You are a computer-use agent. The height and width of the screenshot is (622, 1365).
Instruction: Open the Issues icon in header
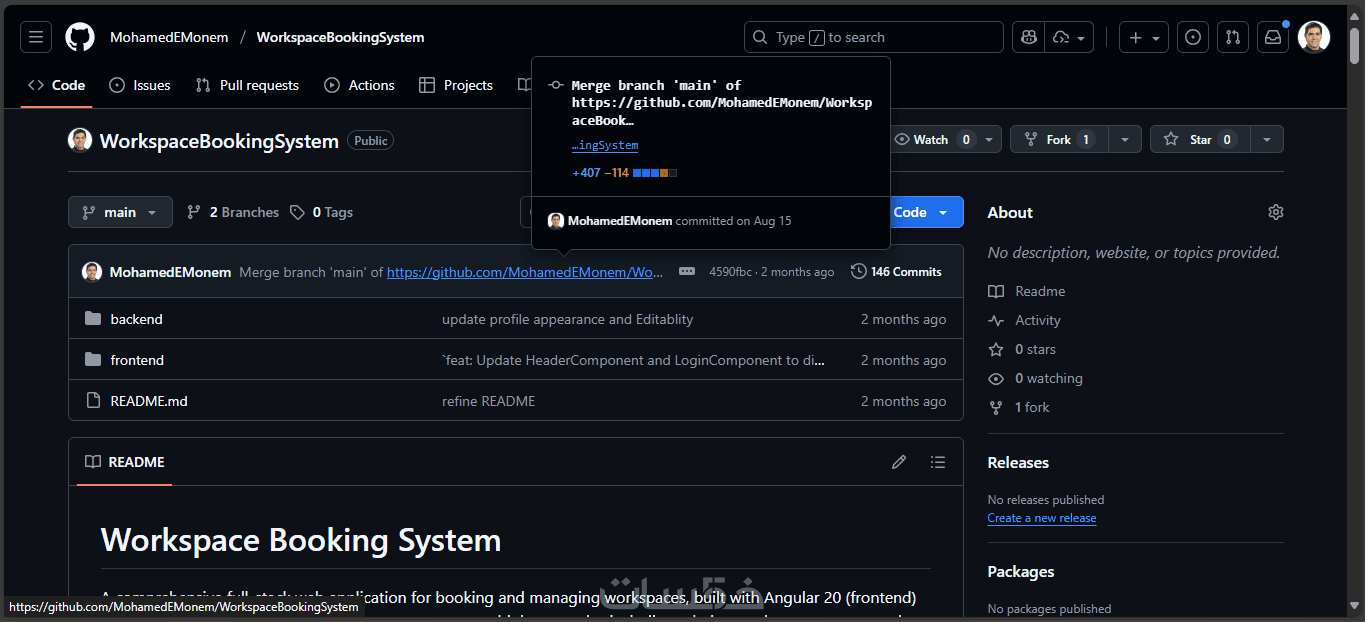[1193, 37]
